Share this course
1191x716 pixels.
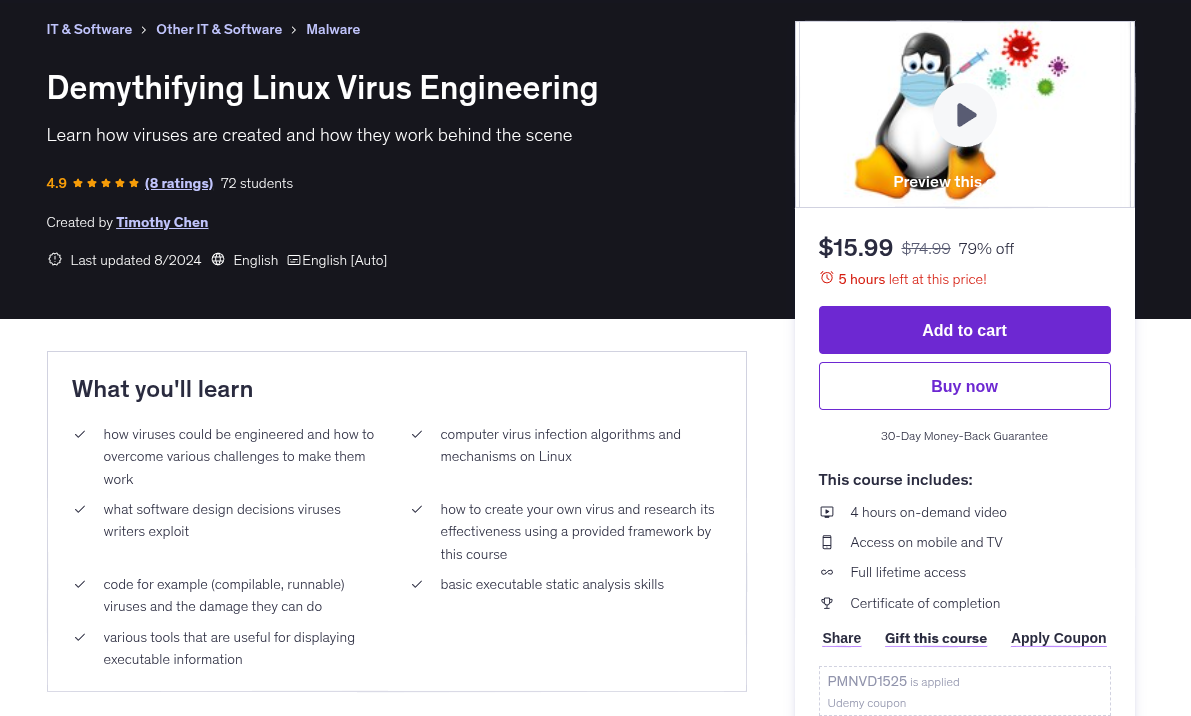(x=842, y=639)
